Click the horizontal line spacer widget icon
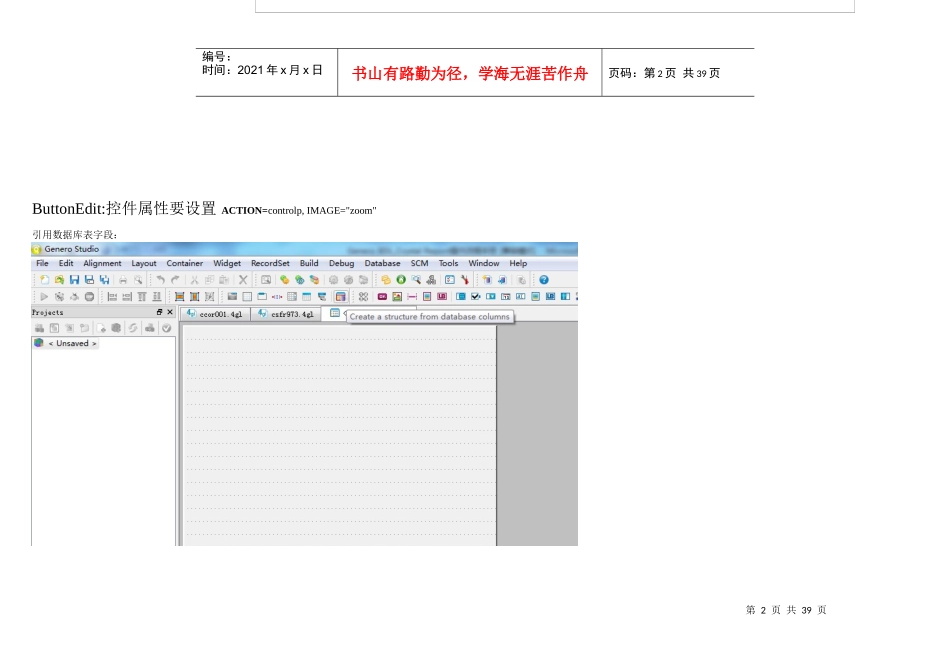The image size is (950, 672). (412, 297)
